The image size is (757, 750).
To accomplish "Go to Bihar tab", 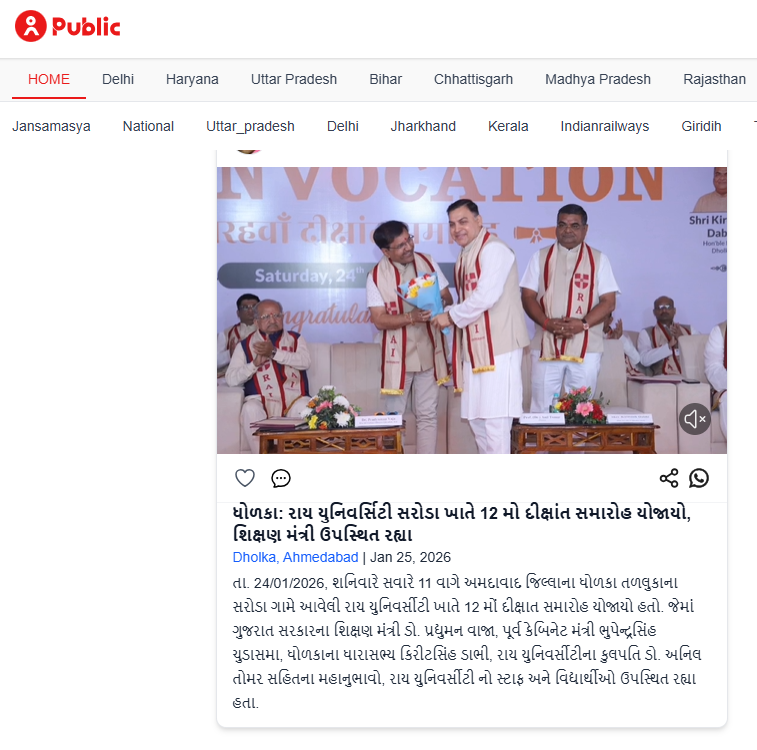I will (x=385, y=79).
